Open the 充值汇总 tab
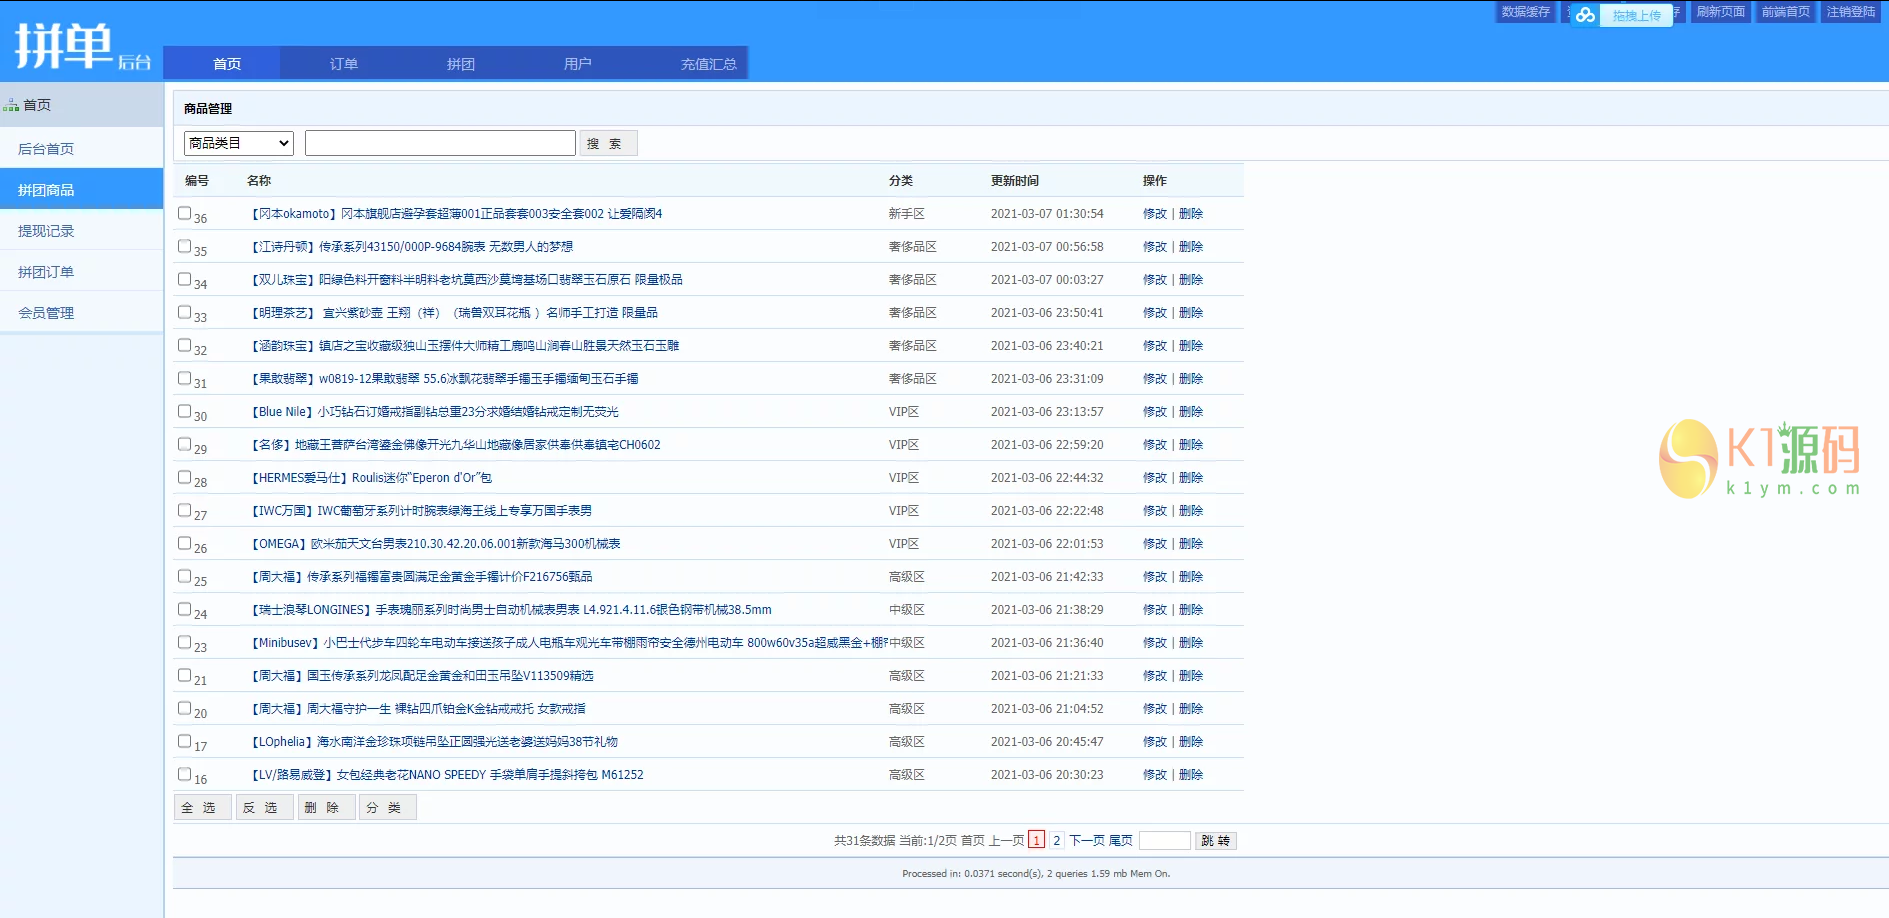1889x918 pixels. tap(708, 64)
